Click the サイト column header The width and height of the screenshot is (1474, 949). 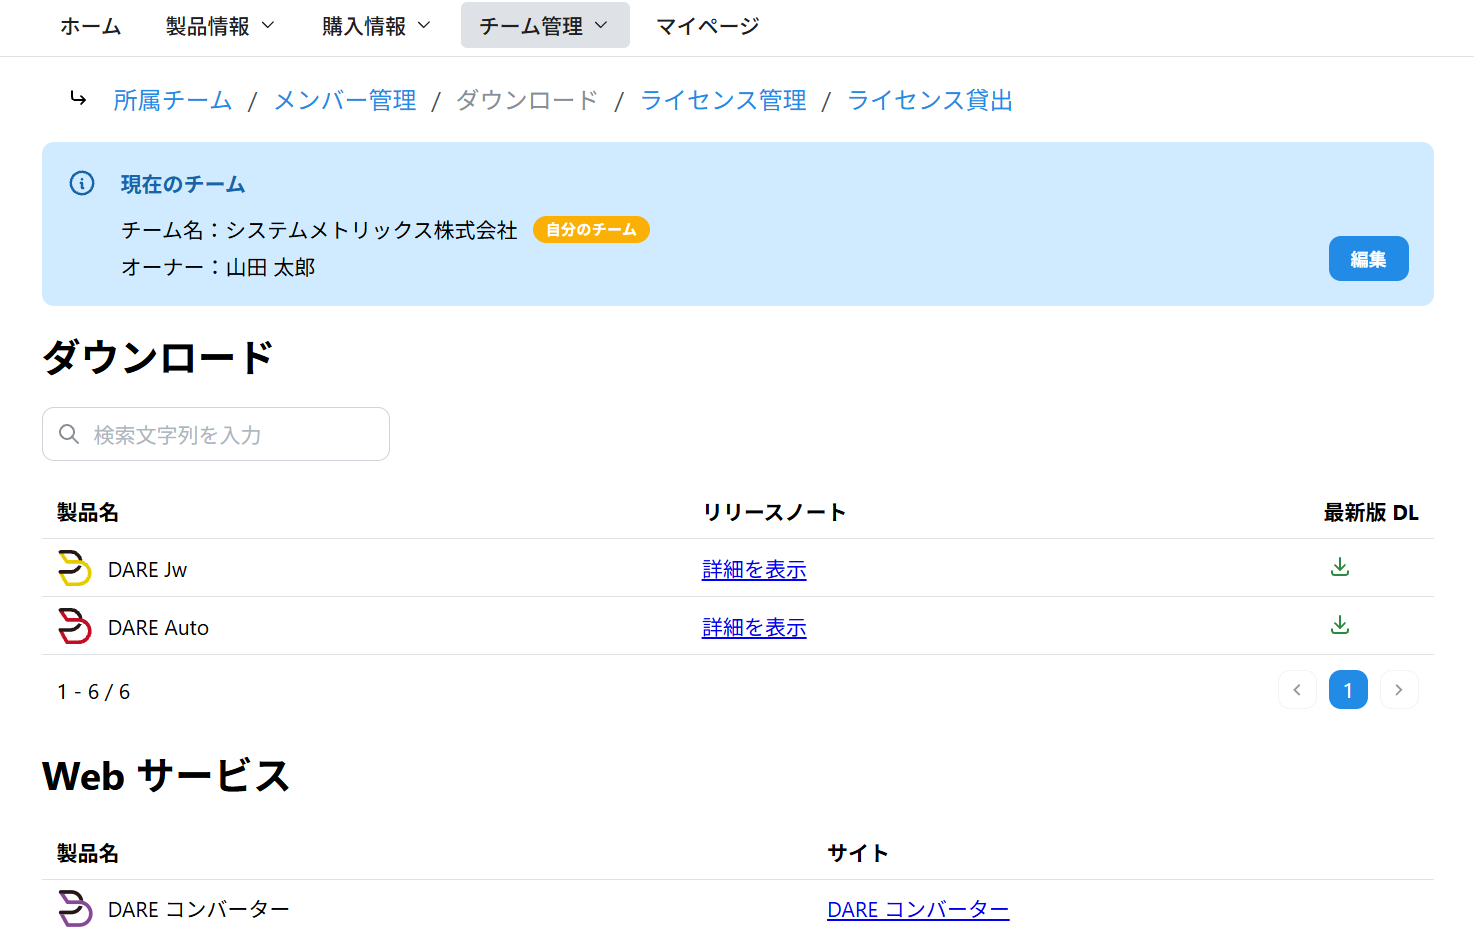click(x=858, y=853)
